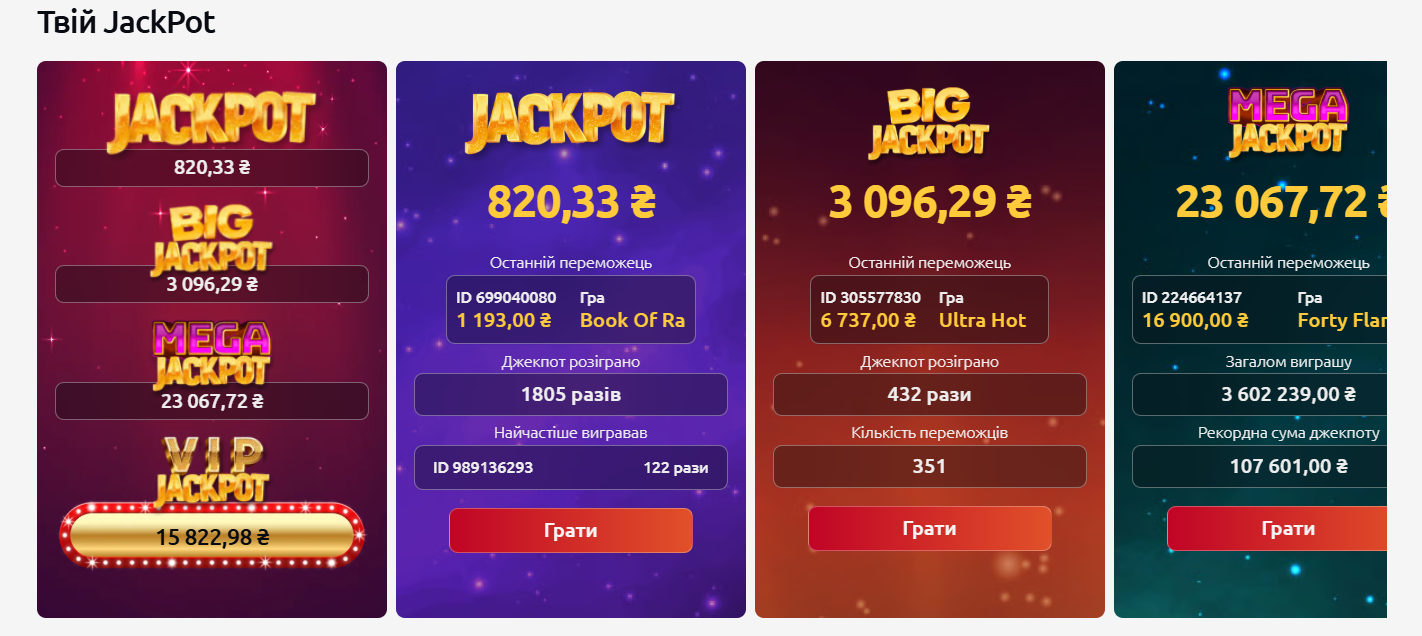This screenshot has height=636, width=1422.
Task: Click the 1805 разів stat field
Action: pos(570,395)
